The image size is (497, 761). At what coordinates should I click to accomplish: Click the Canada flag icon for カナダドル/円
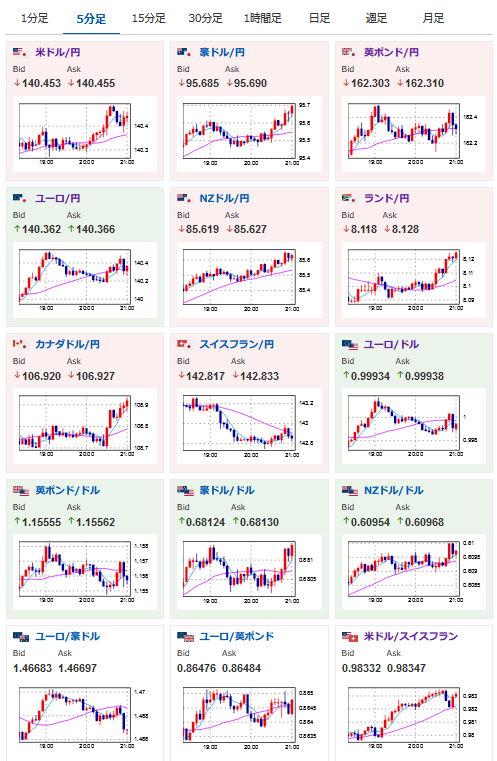click(x=20, y=344)
